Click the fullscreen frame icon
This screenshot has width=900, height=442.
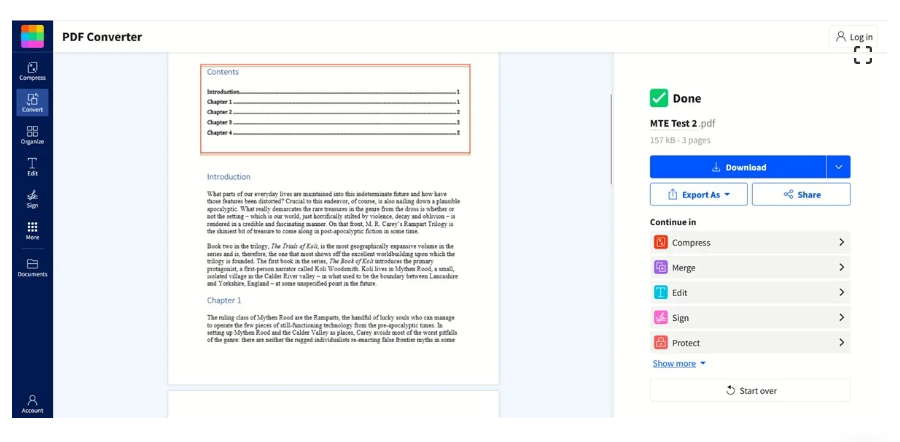863,55
